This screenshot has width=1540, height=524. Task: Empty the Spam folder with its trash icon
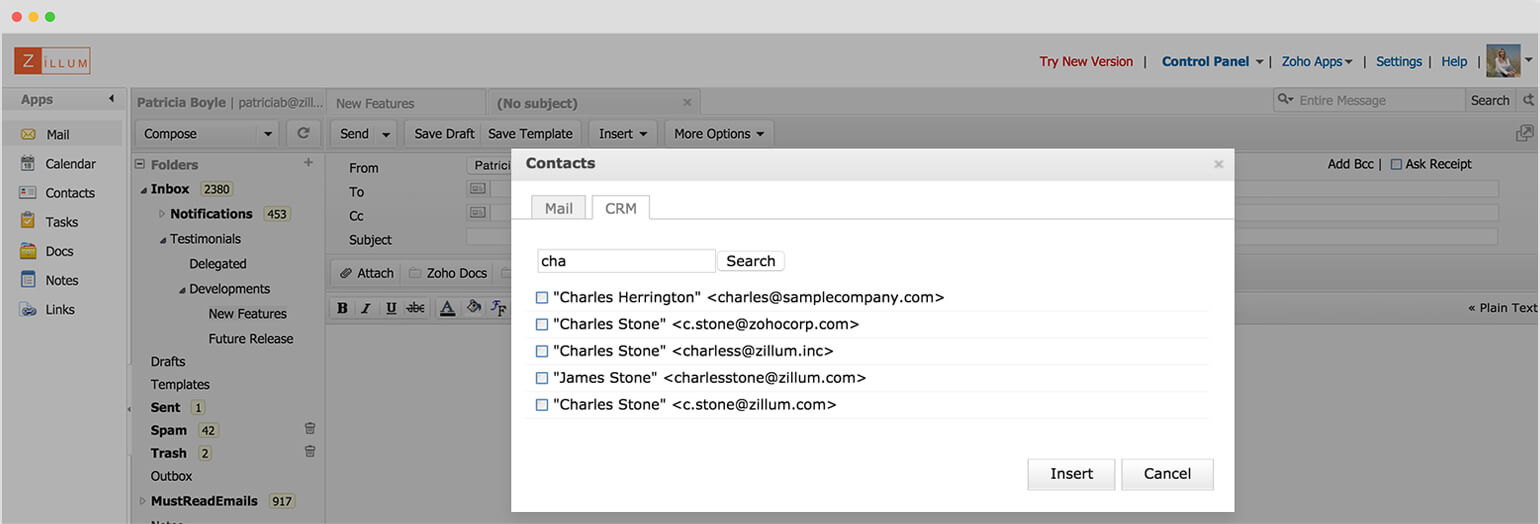pyautogui.click(x=310, y=428)
